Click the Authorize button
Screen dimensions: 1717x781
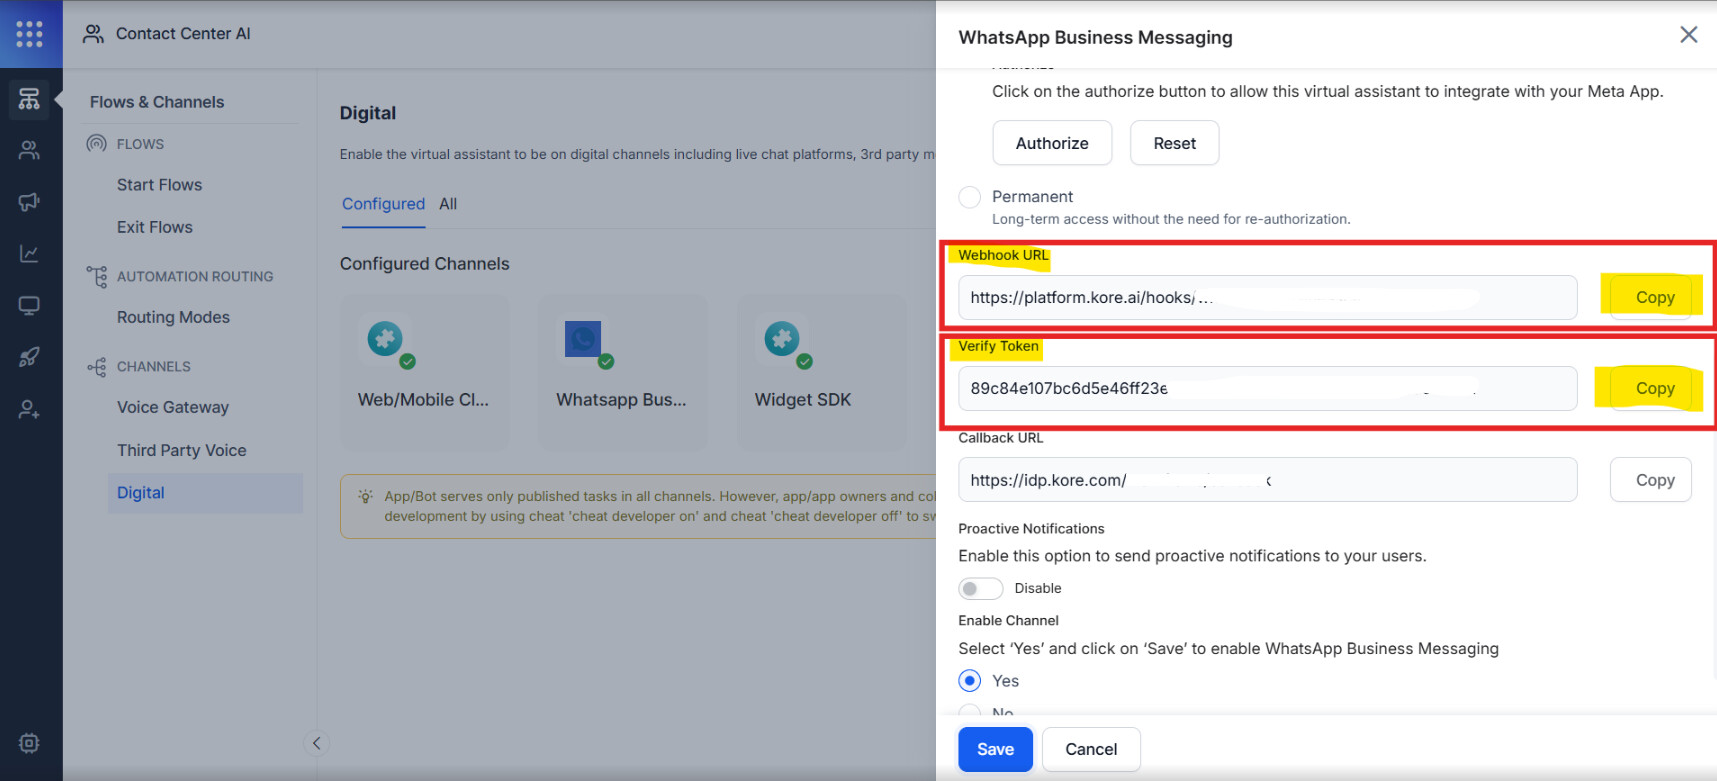tap(1052, 143)
